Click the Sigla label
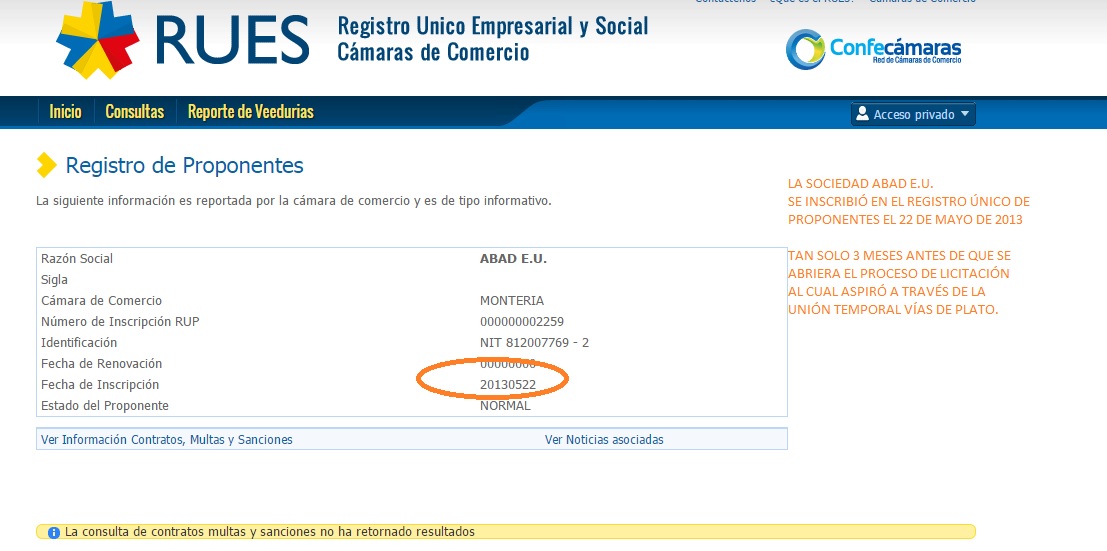1107x551 pixels. pyautogui.click(x=54, y=280)
